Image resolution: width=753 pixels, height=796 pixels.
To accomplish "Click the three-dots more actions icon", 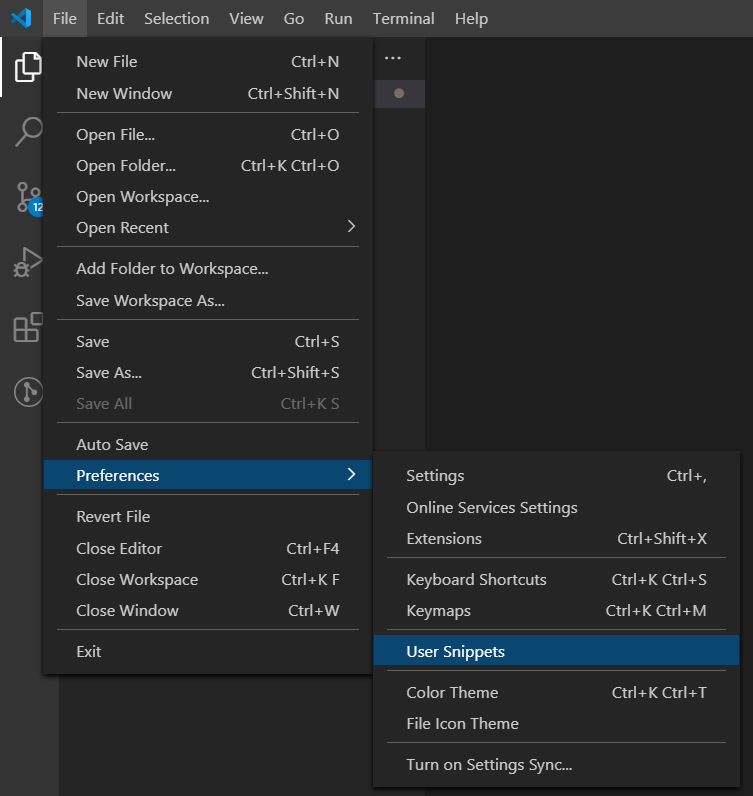I will point(392,58).
